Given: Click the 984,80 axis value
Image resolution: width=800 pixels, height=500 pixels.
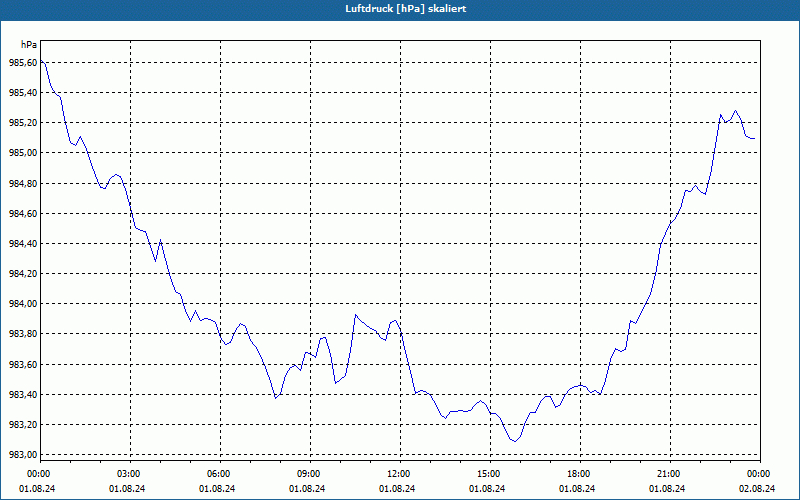Looking at the screenshot, I should (23, 183).
